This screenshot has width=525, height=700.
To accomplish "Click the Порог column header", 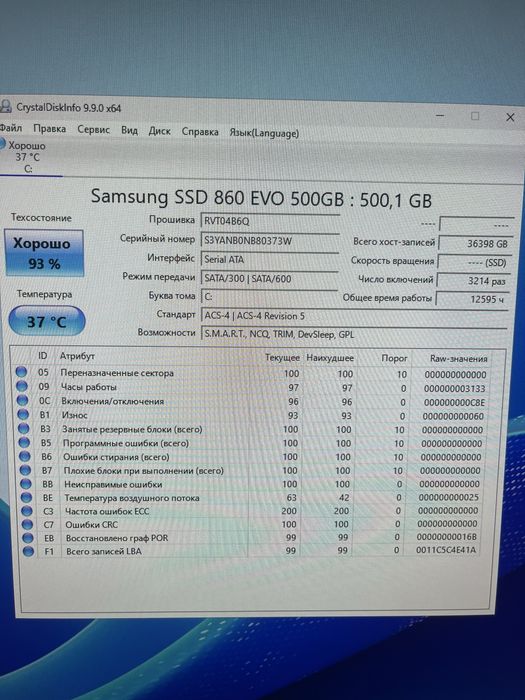I will 394,358.
